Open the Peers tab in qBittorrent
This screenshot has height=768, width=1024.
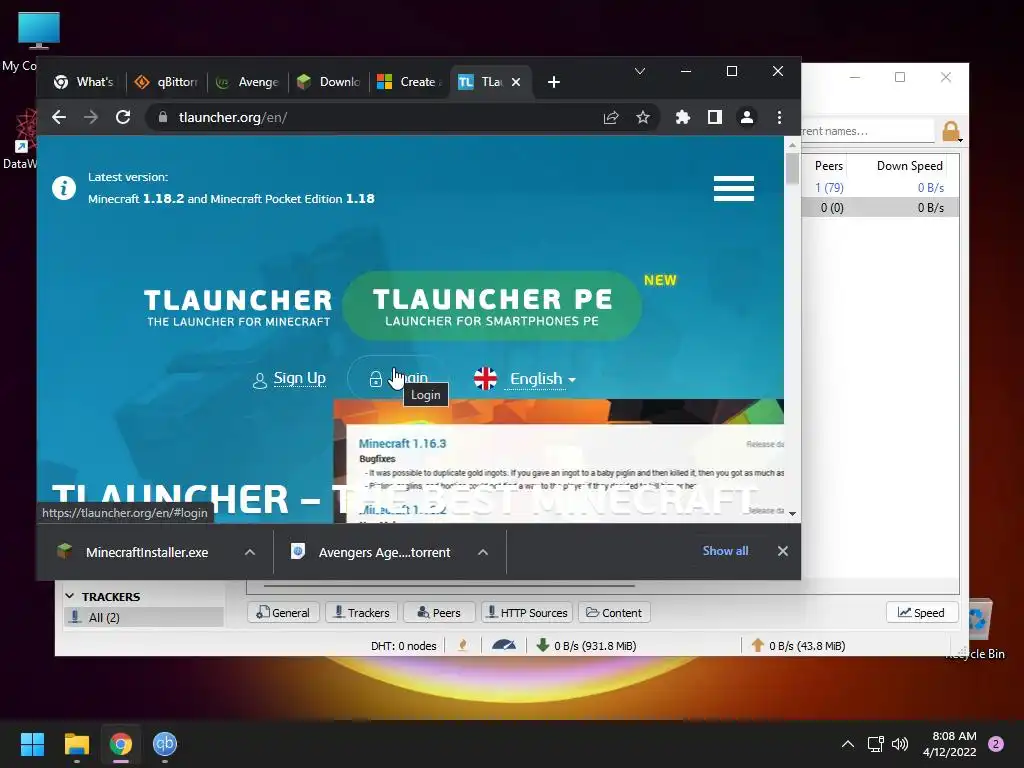coord(439,613)
